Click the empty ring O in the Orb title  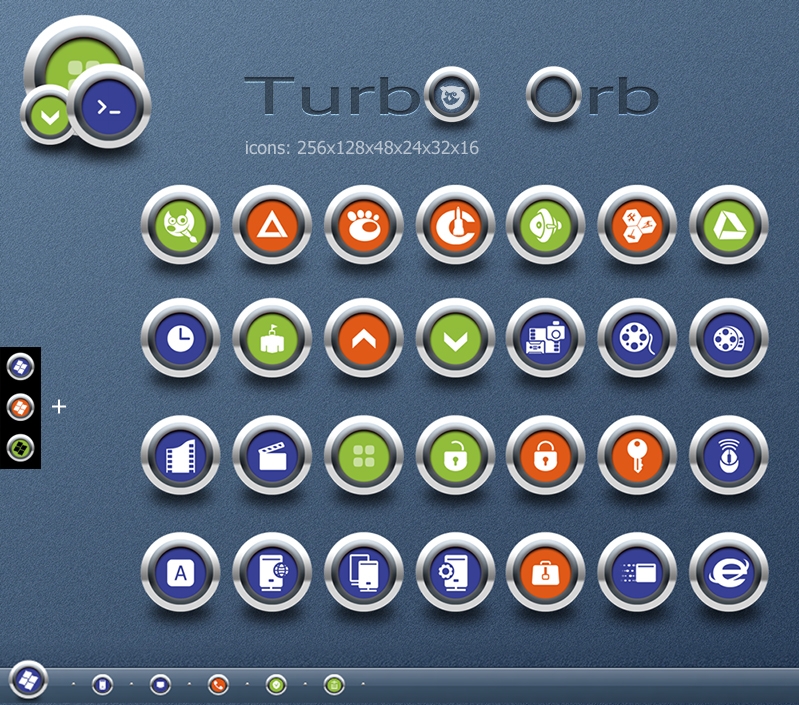point(554,94)
